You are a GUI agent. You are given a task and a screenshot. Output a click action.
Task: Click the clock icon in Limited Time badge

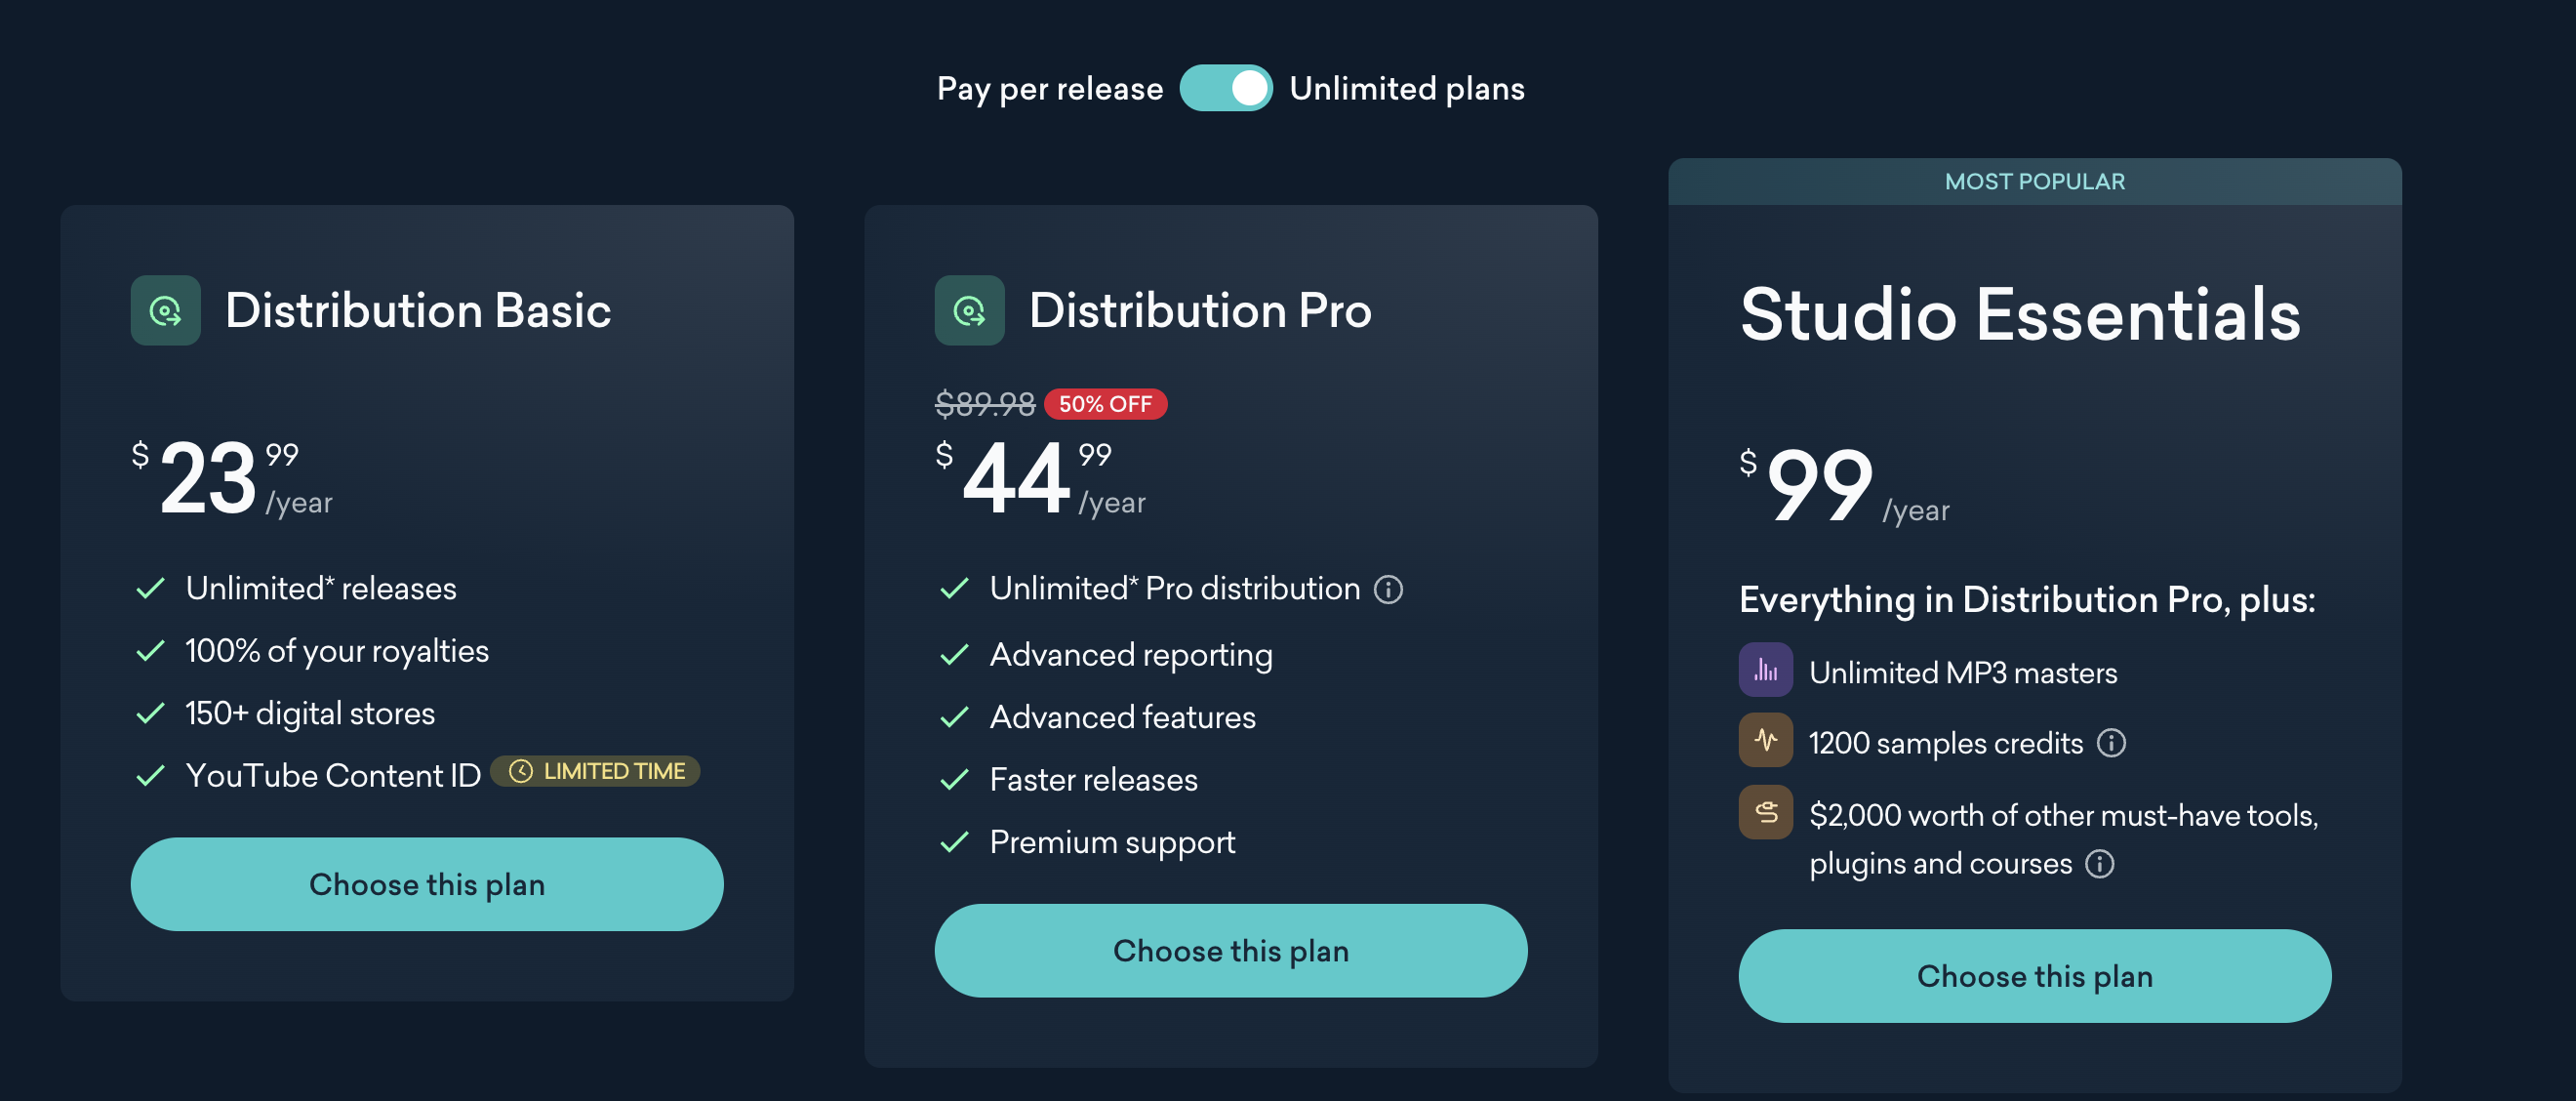pyautogui.click(x=520, y=771)
